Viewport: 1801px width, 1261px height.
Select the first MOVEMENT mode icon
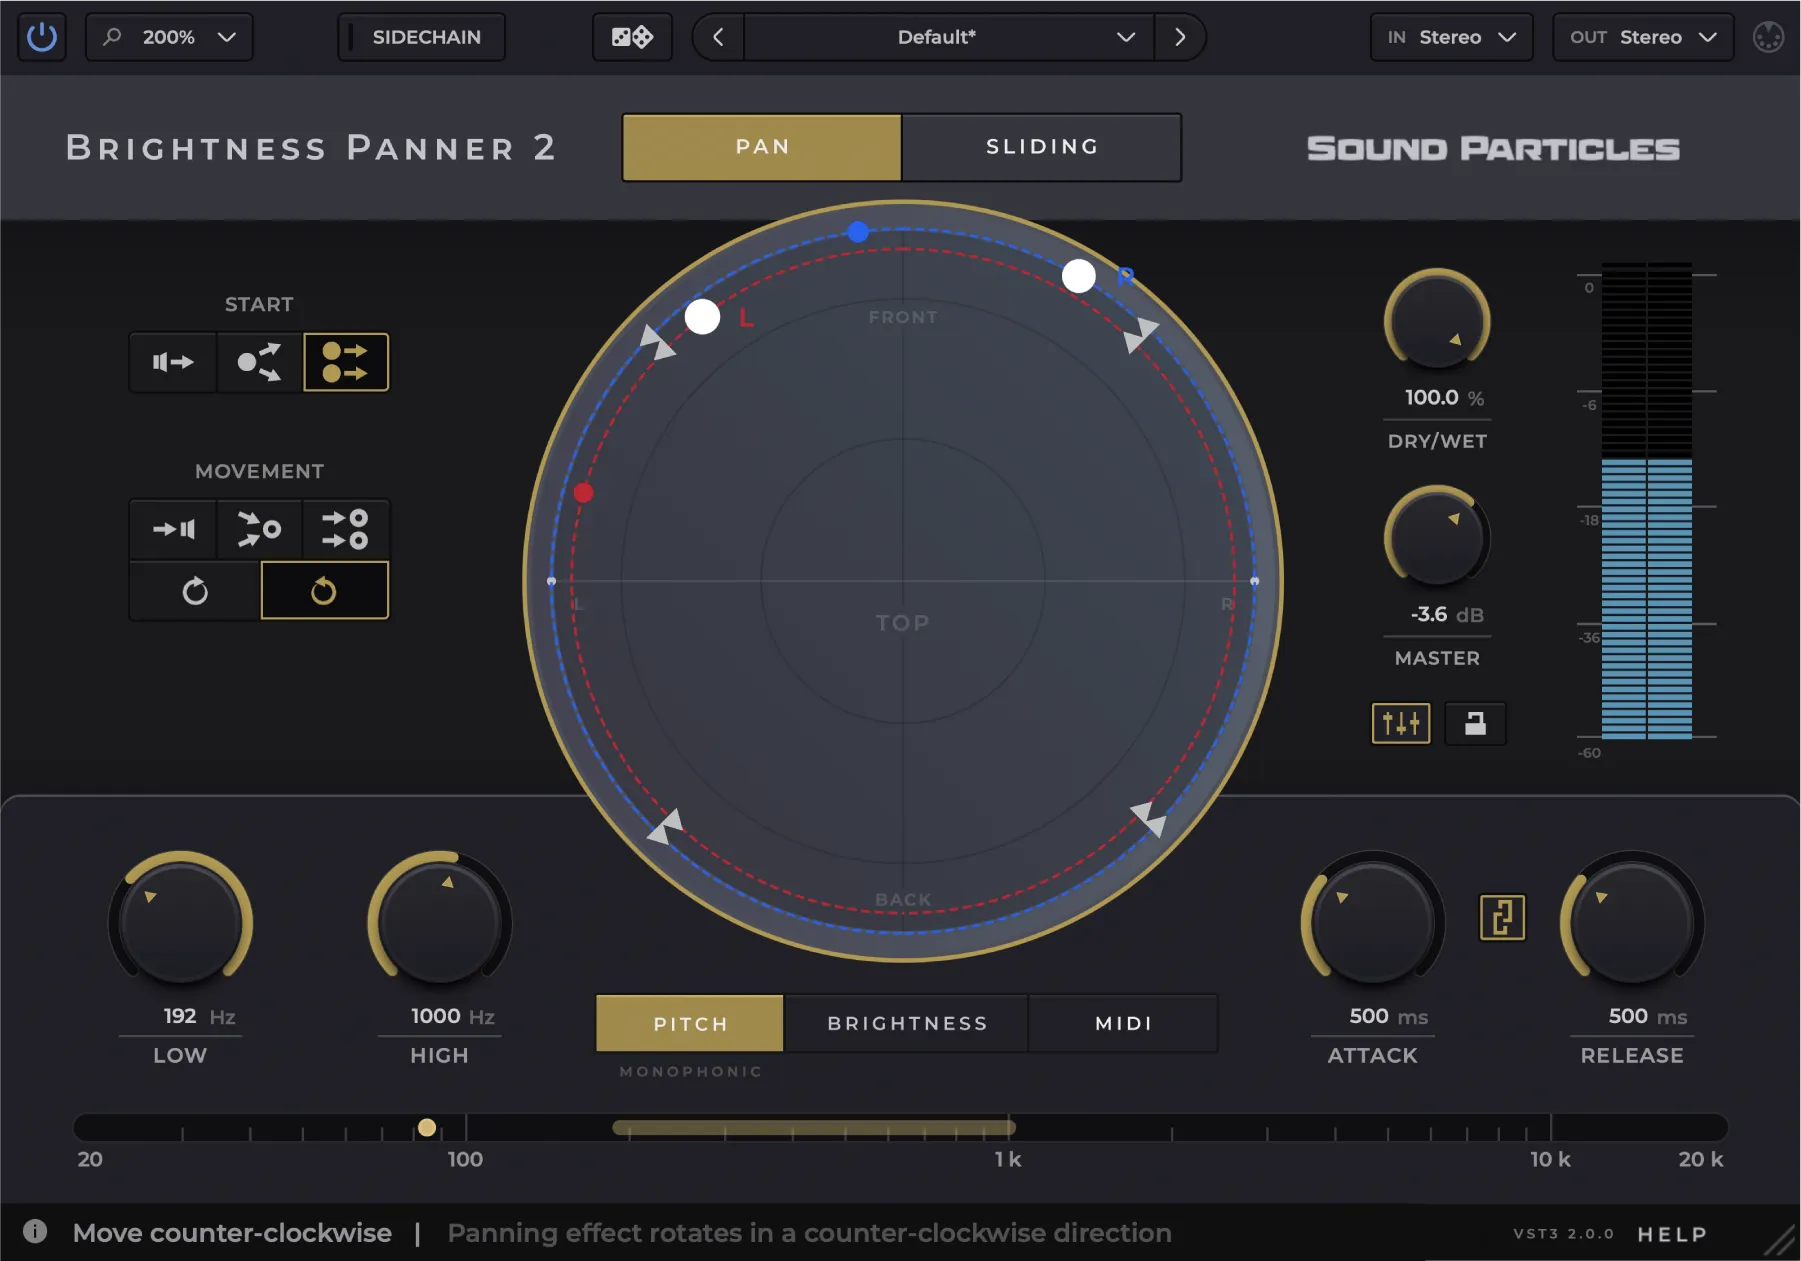[x=173, y=529]
